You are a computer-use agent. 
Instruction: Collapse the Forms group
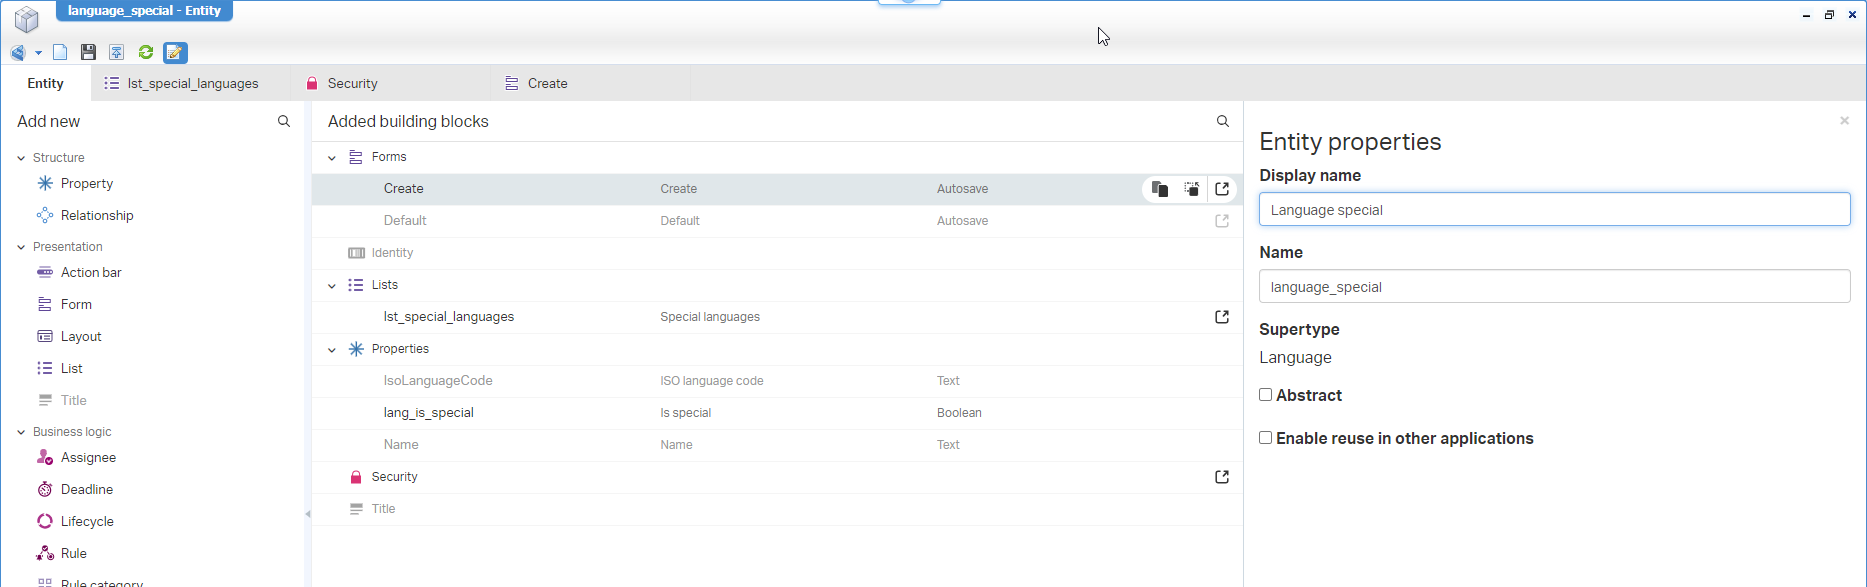click(332, 158)
